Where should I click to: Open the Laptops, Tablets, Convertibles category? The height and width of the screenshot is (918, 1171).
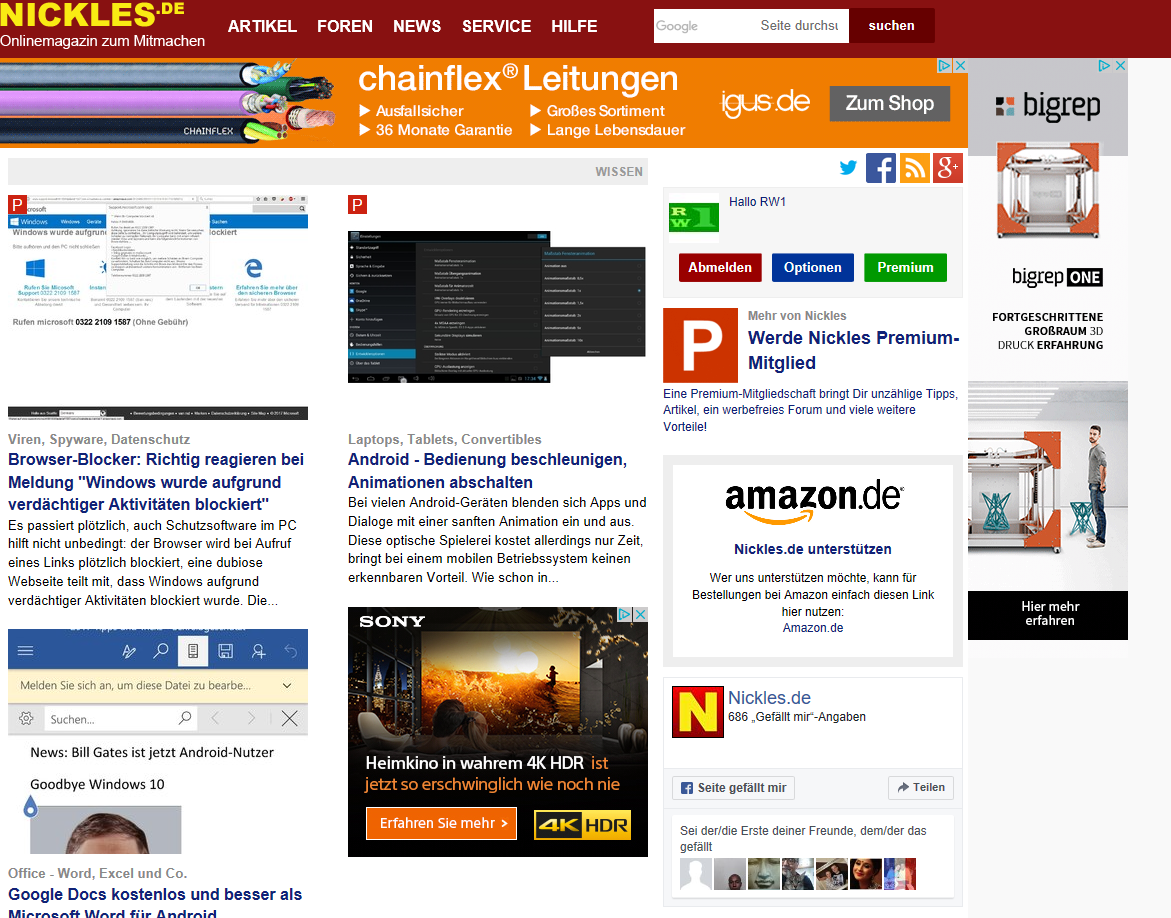coord(444,439)
